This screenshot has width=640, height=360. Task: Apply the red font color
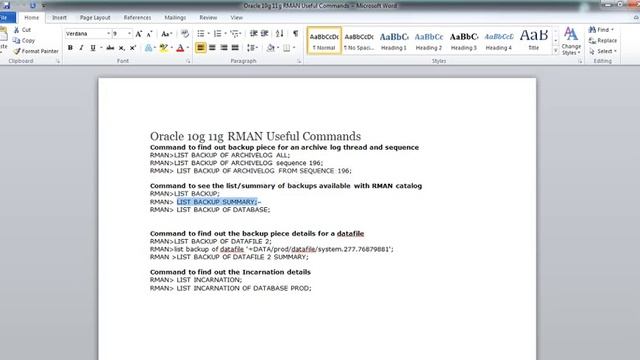click(x=180, y=48)
